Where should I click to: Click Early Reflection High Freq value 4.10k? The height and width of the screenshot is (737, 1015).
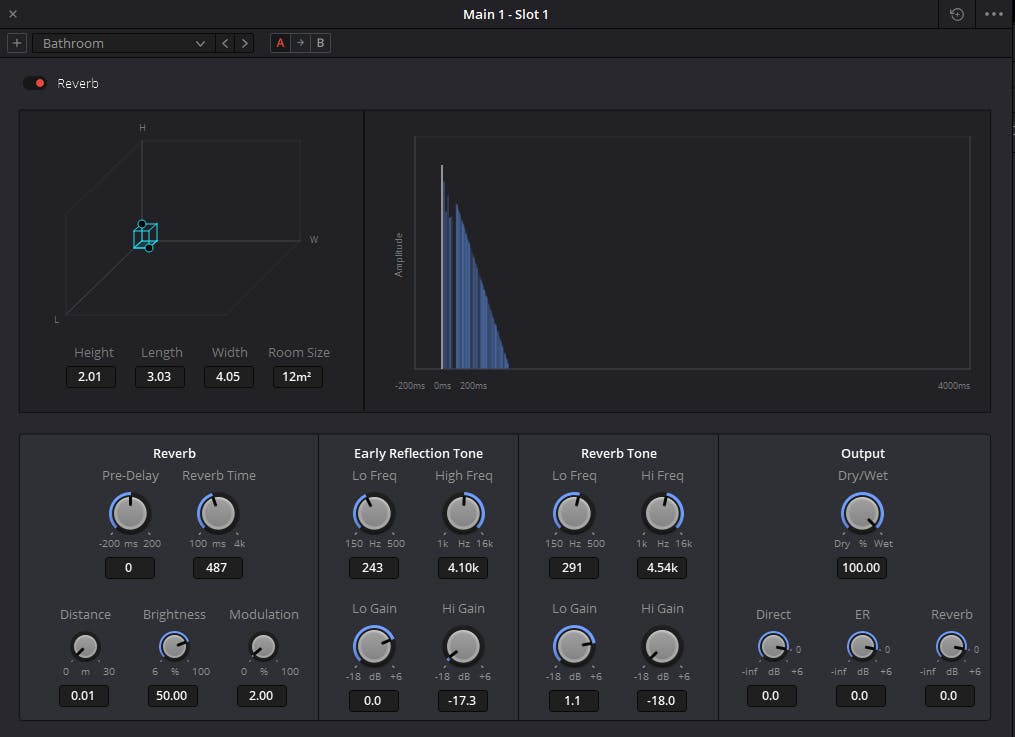click(463, 567)
